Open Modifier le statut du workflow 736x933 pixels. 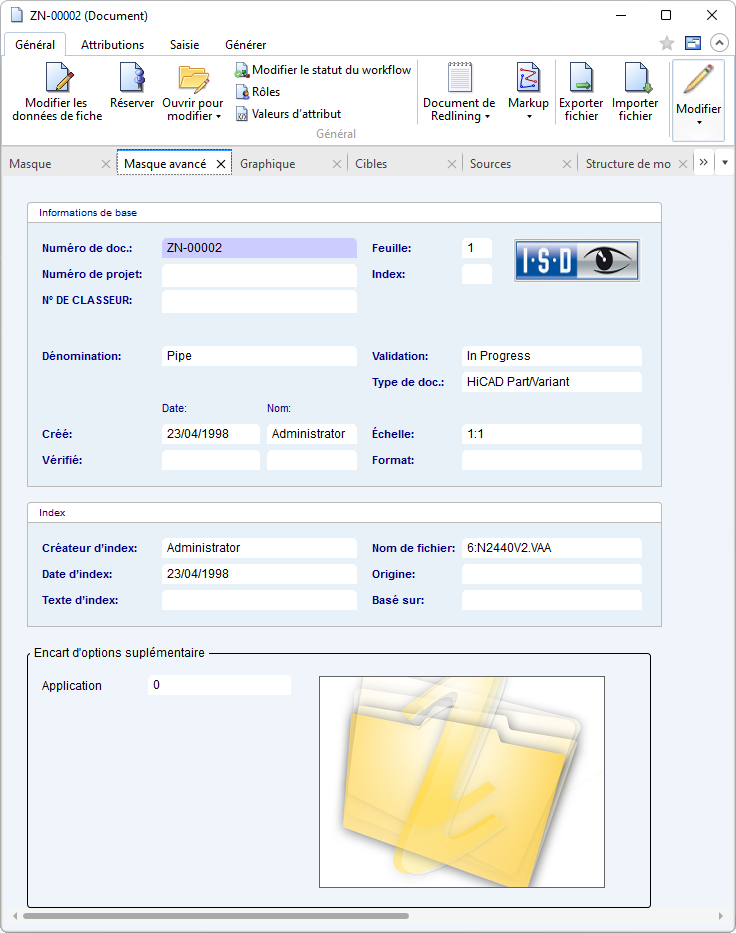coord(323,70)
